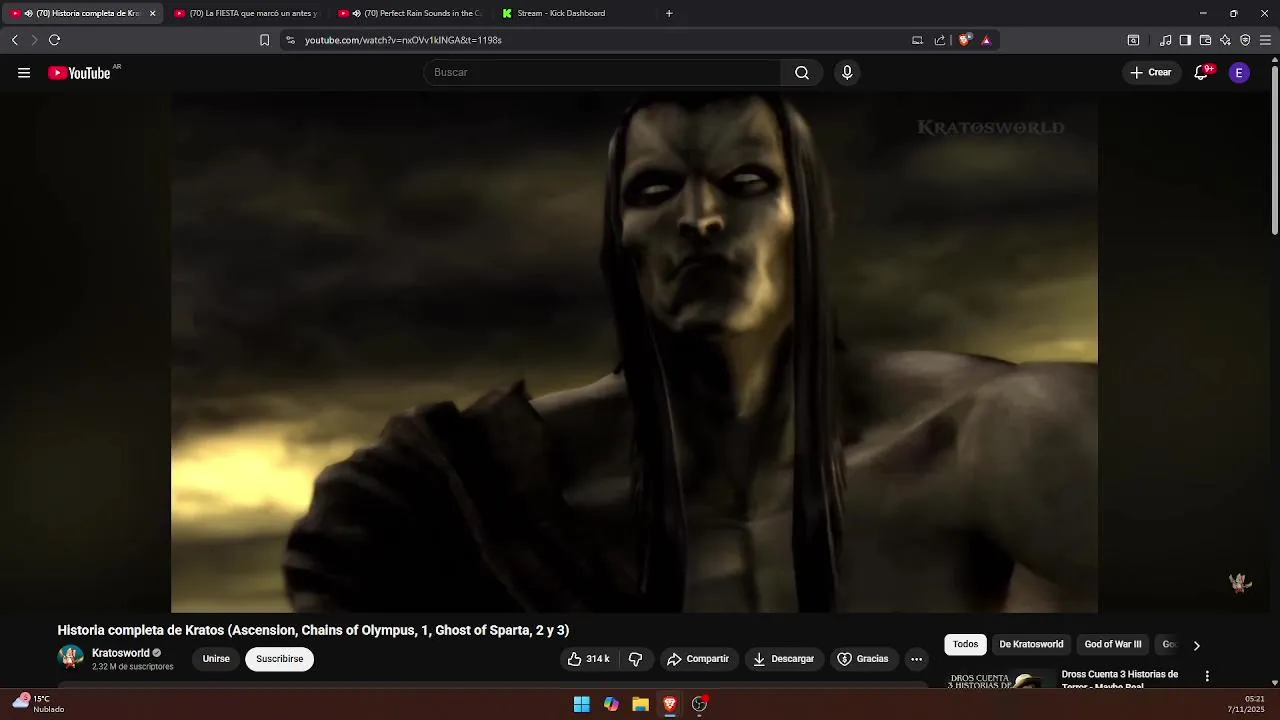
Task: Focus the Buscar search field
Action: (x=603, y=73)
